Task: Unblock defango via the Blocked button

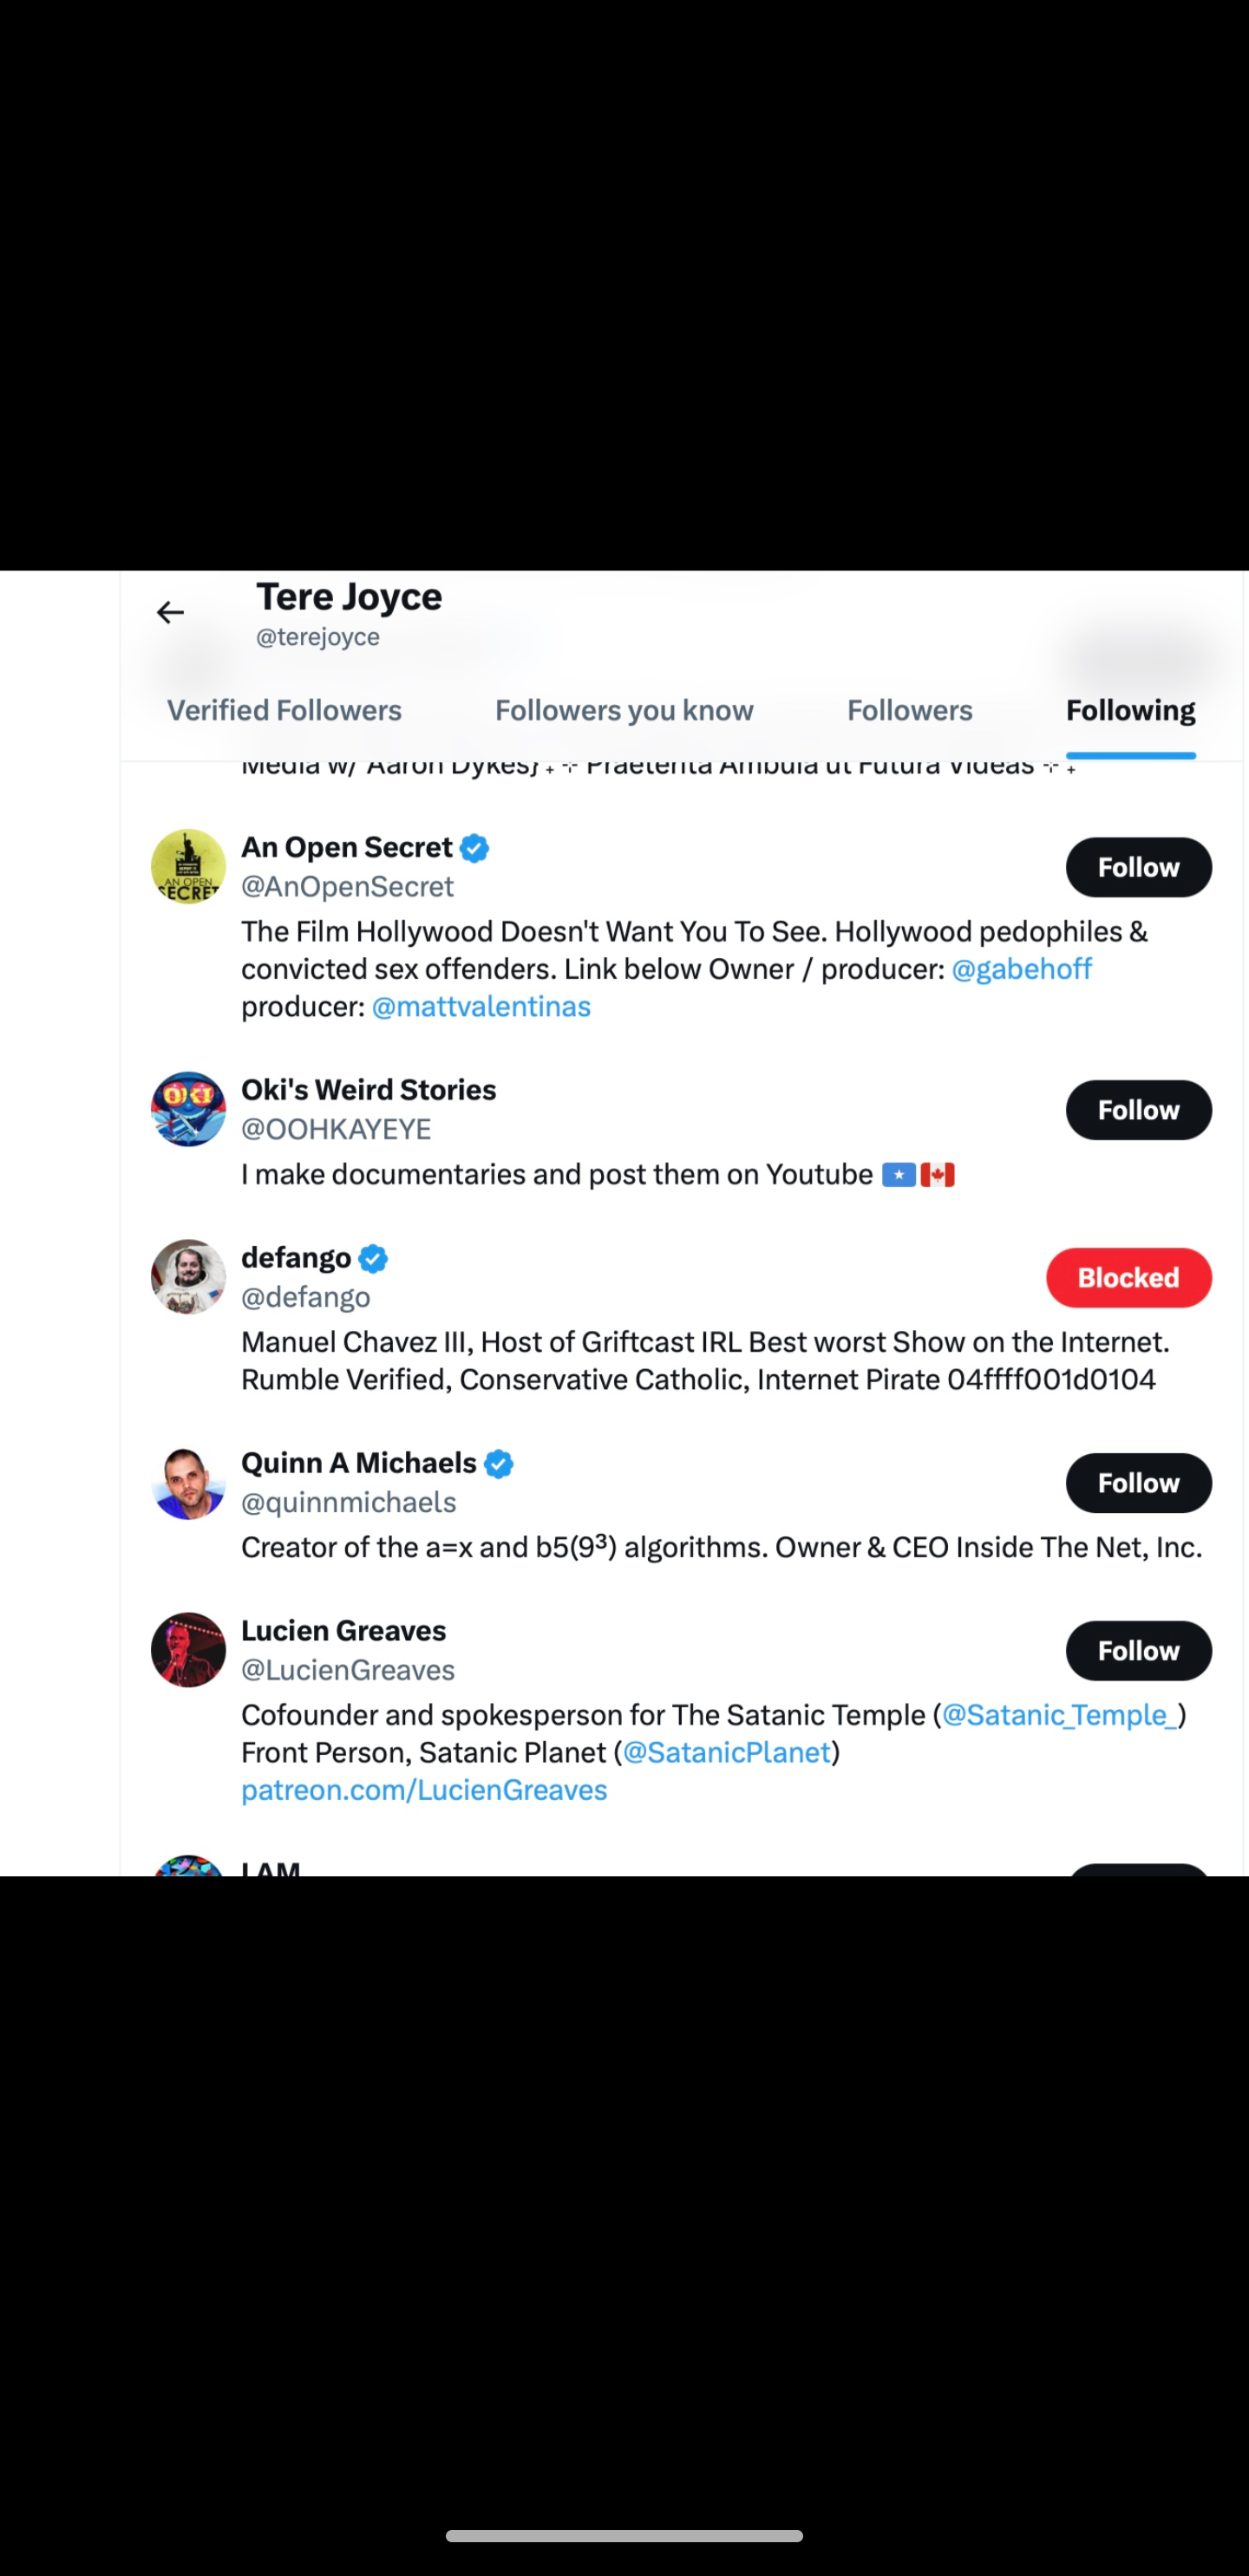Action: [1128, 1277]
